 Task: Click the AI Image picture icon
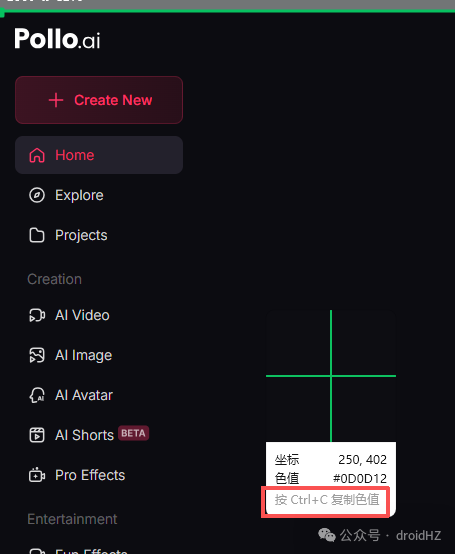coord(37,355)
